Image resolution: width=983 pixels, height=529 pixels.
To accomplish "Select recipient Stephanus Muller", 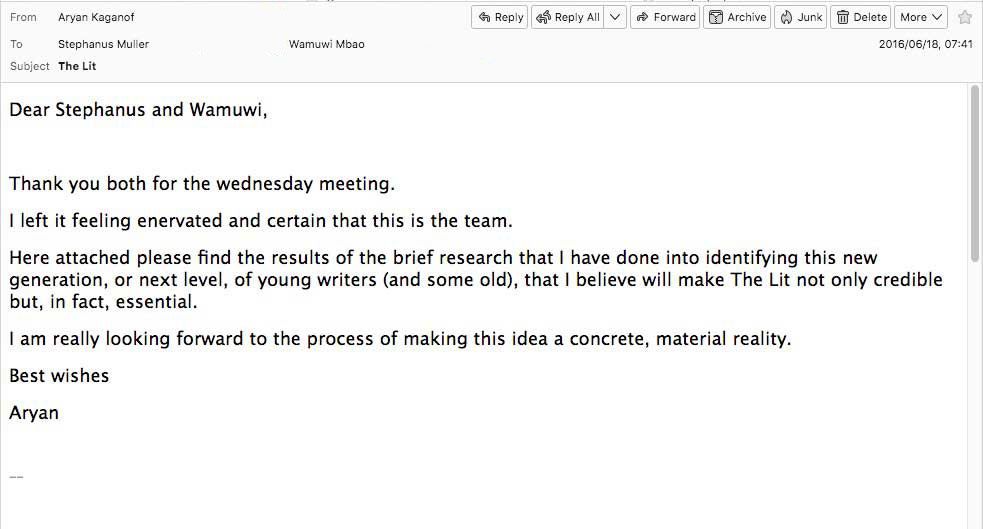I will (x=104, y=44).
